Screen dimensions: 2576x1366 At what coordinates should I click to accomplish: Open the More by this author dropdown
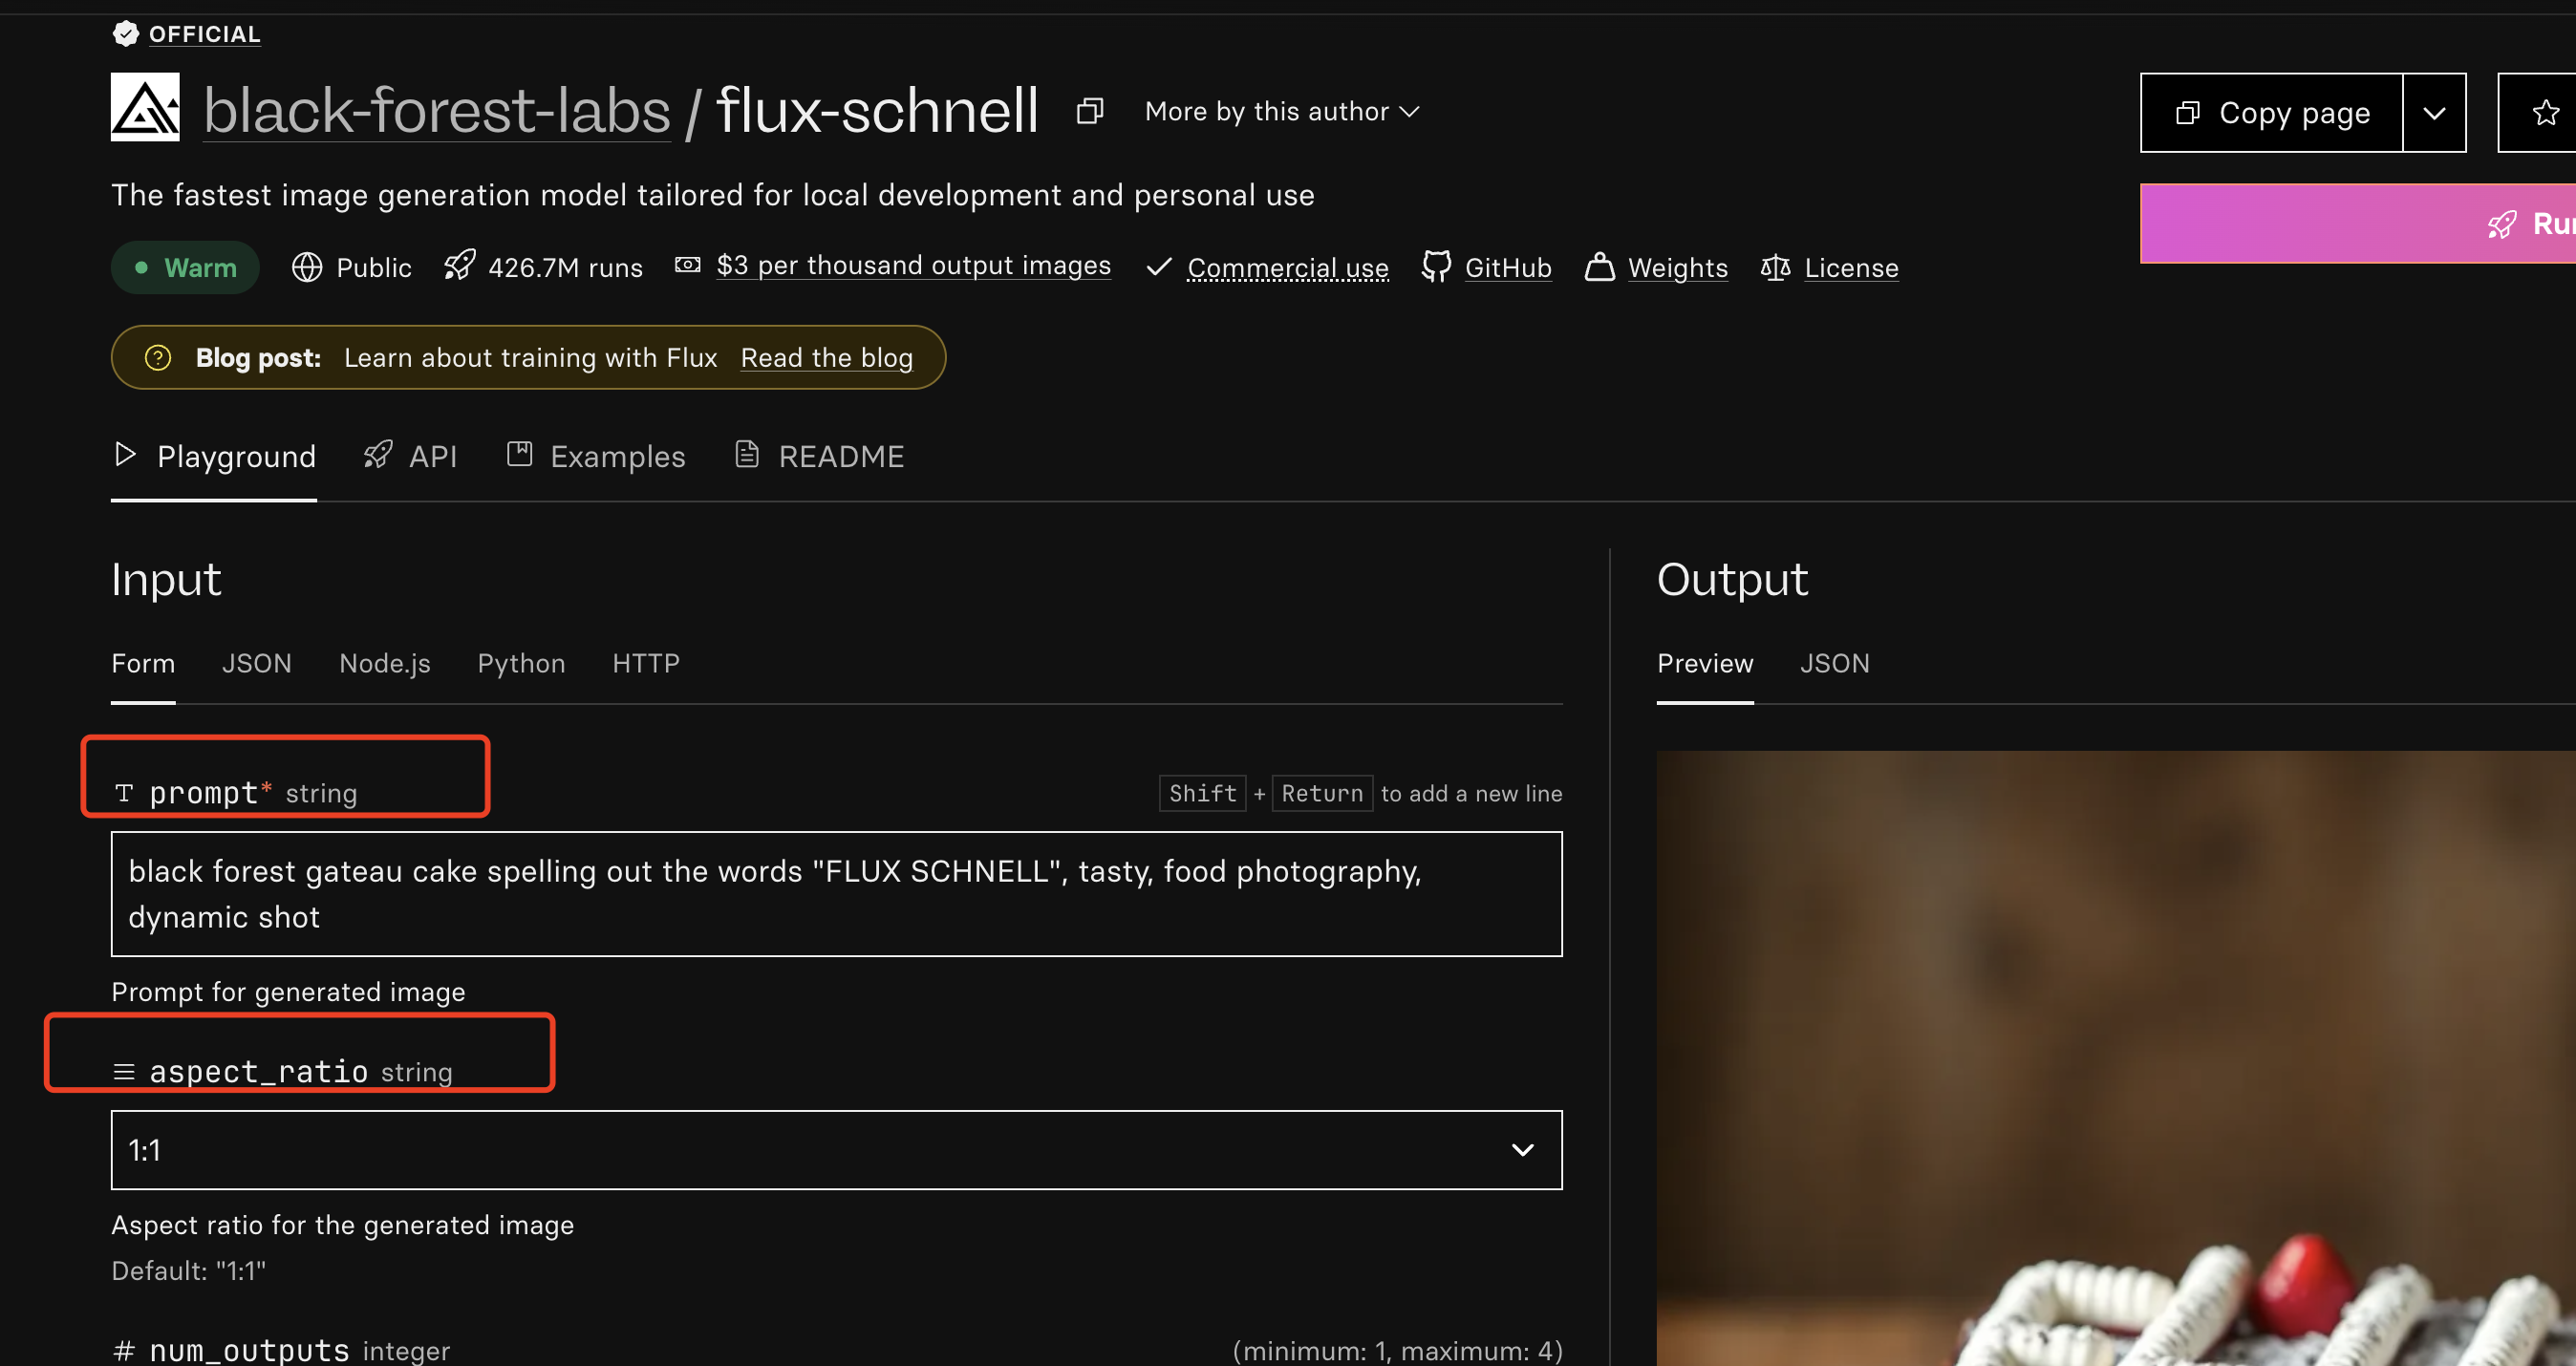[1282, 111]
